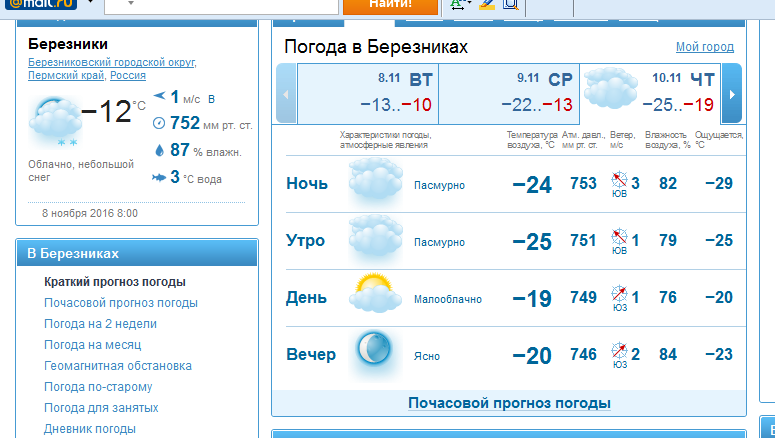Click the humidity water drop icon
This screenshot has width=775, height=438.
158,150
